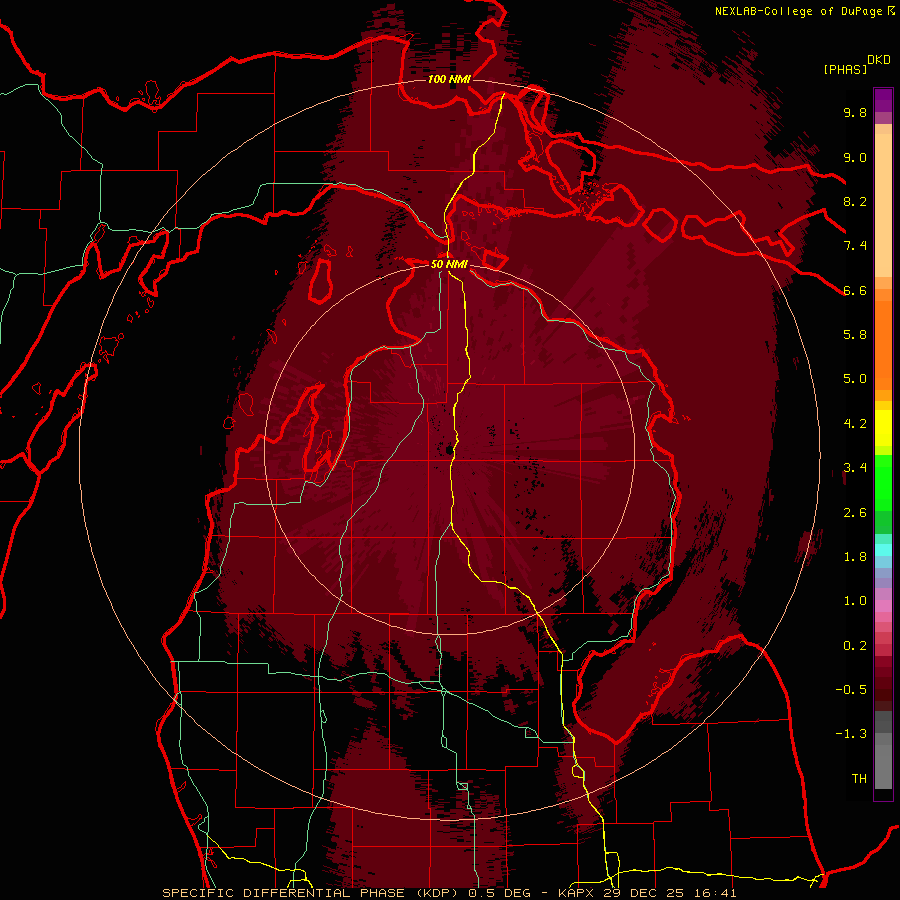
Task: Click the 1.8 legend value
Action: [855, 557]
